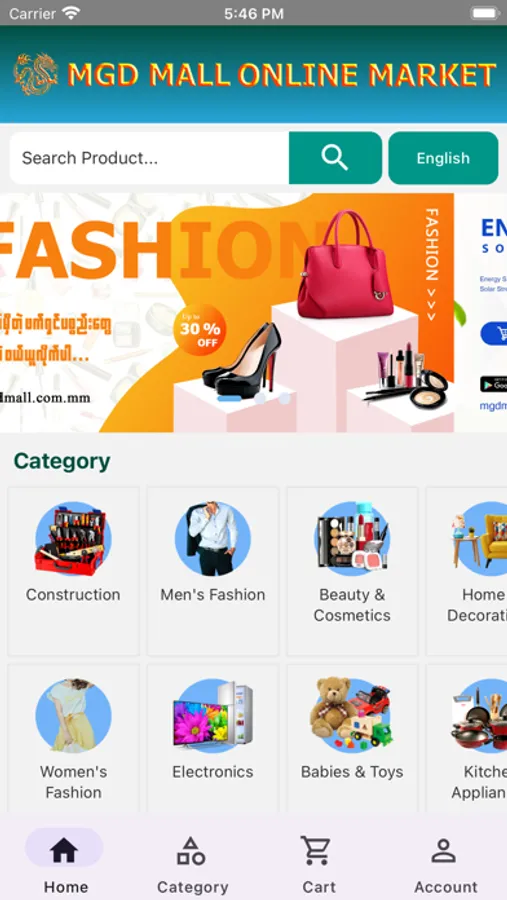Switch to the Category tab
Screen dimensions: 507x900
point(192,864)
